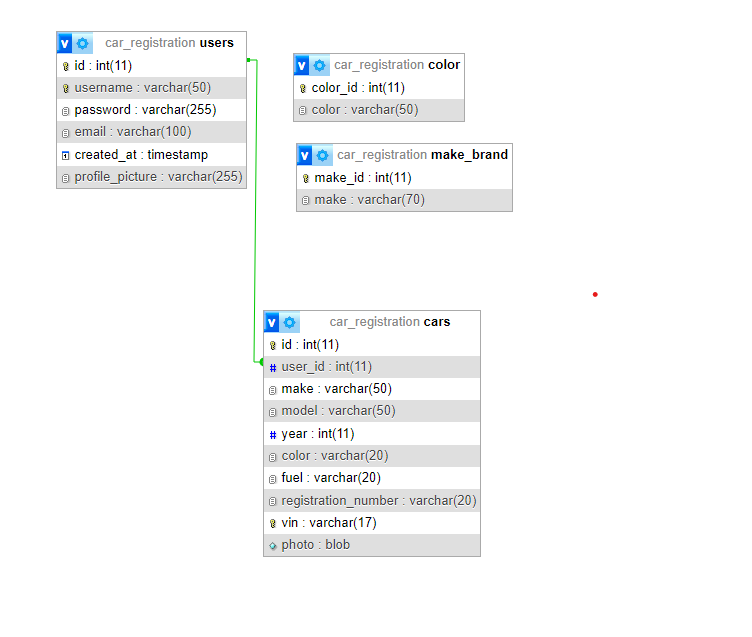Click the red dot on canvas
This screenshot has height=637, width=752.
[x=595, y=294]
